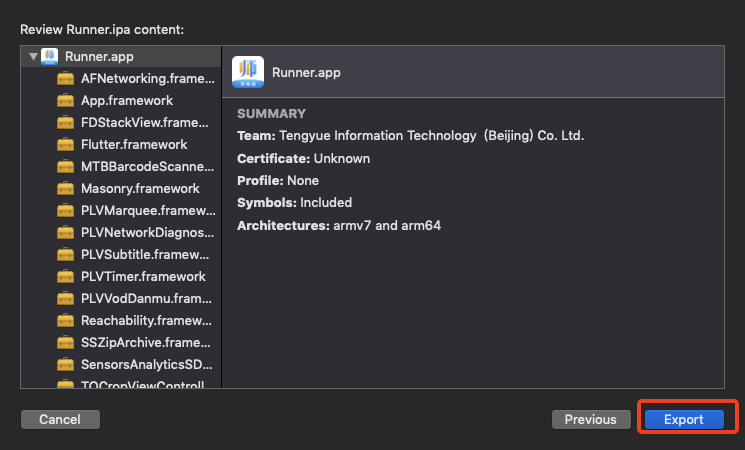The height and width of the screenshot is (450, 745).
Task: Click Flutter.framework briefcase icon
Action: [x=65, y=144]
